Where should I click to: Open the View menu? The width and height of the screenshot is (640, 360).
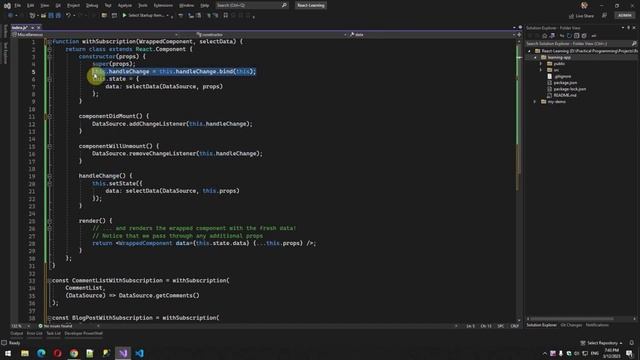click(x=45, y=5)
